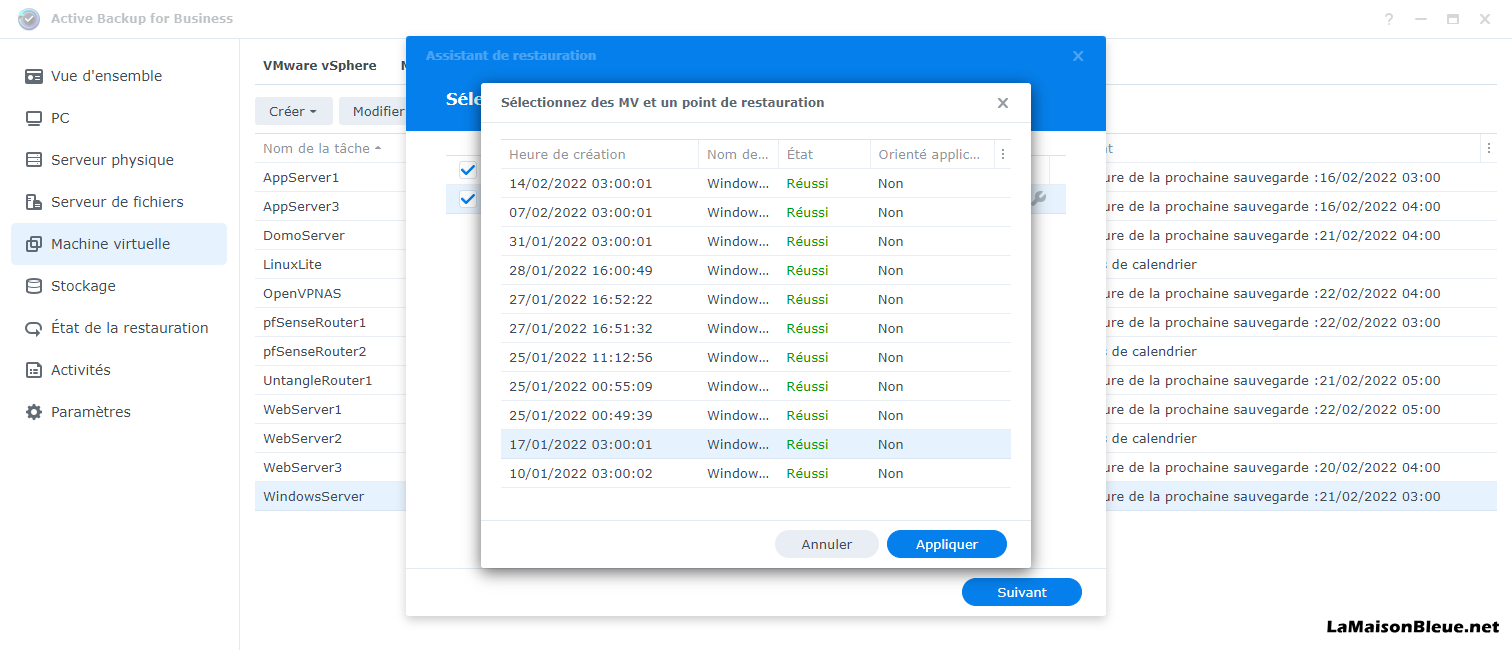Select restore point 25/01/2022 11:12:56

tap(756, 357)
